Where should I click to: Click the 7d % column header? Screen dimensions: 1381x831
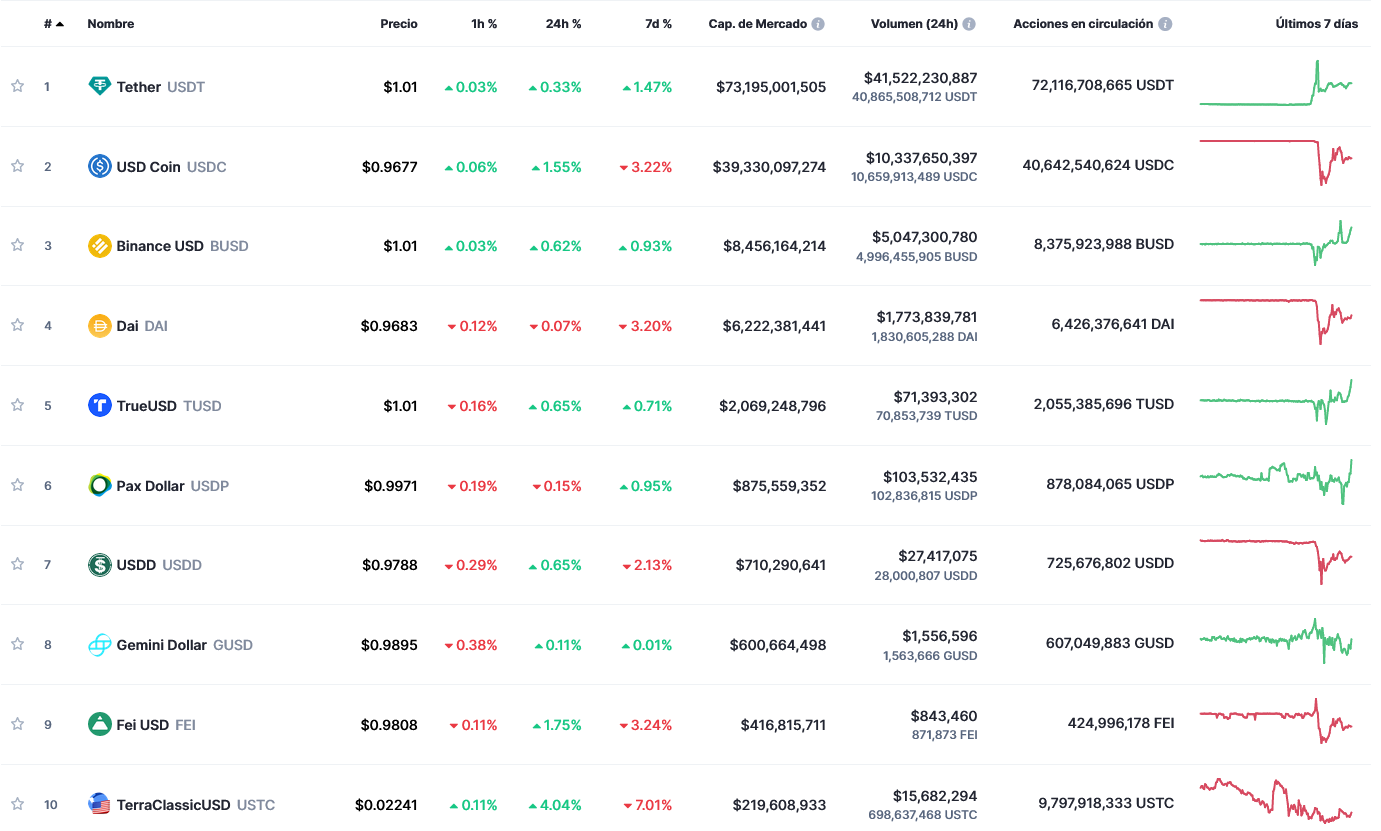pos(659,23)
